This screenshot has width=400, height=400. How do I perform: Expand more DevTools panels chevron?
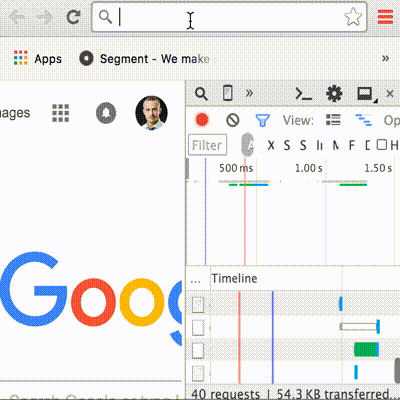249,93
